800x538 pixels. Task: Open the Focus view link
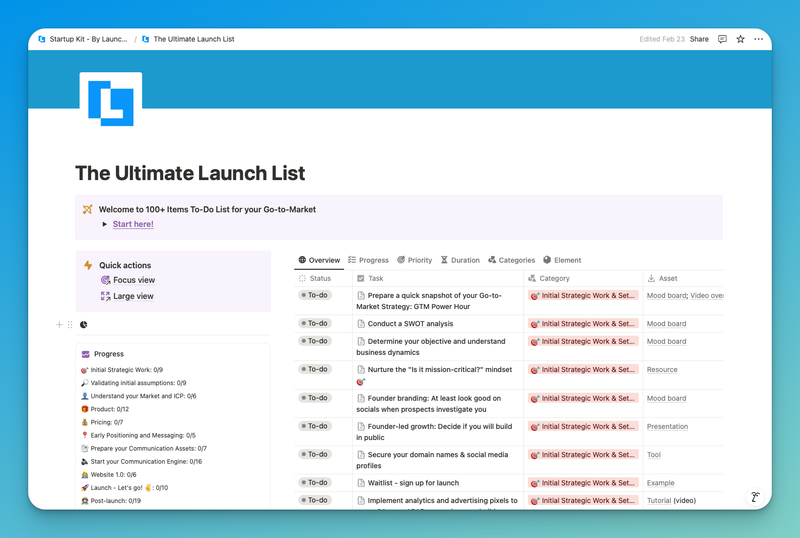pyautogui.click(x=134, y=280)
